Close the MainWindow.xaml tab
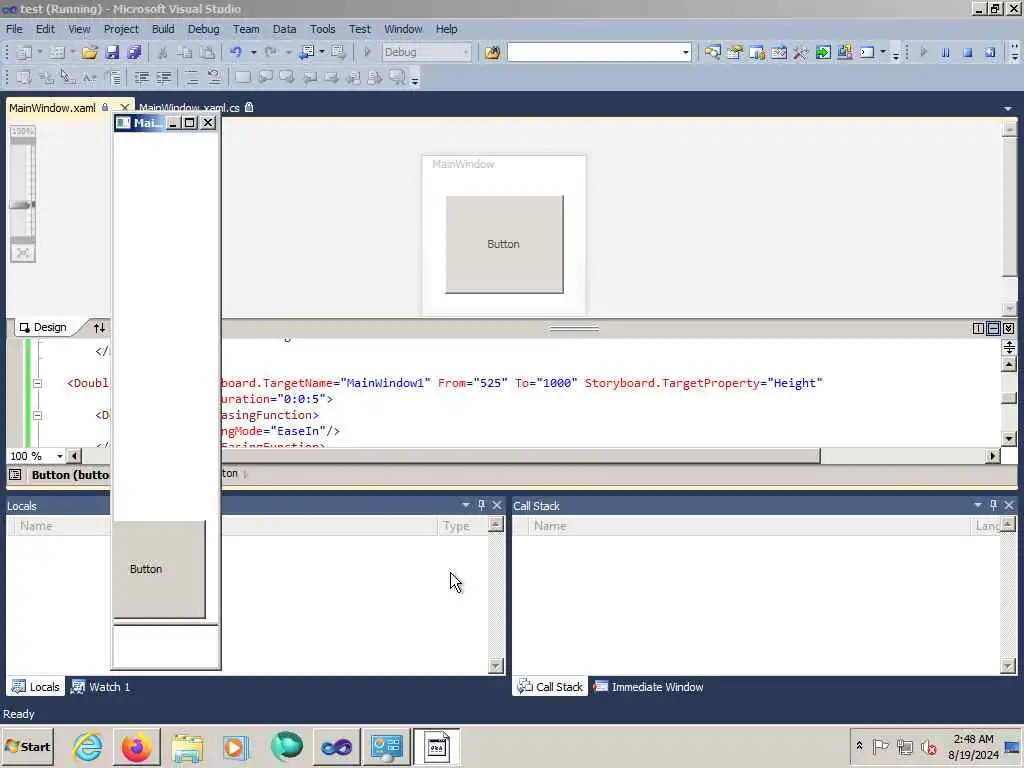Viewport: 1024px width, 768px height. [124, 108]
